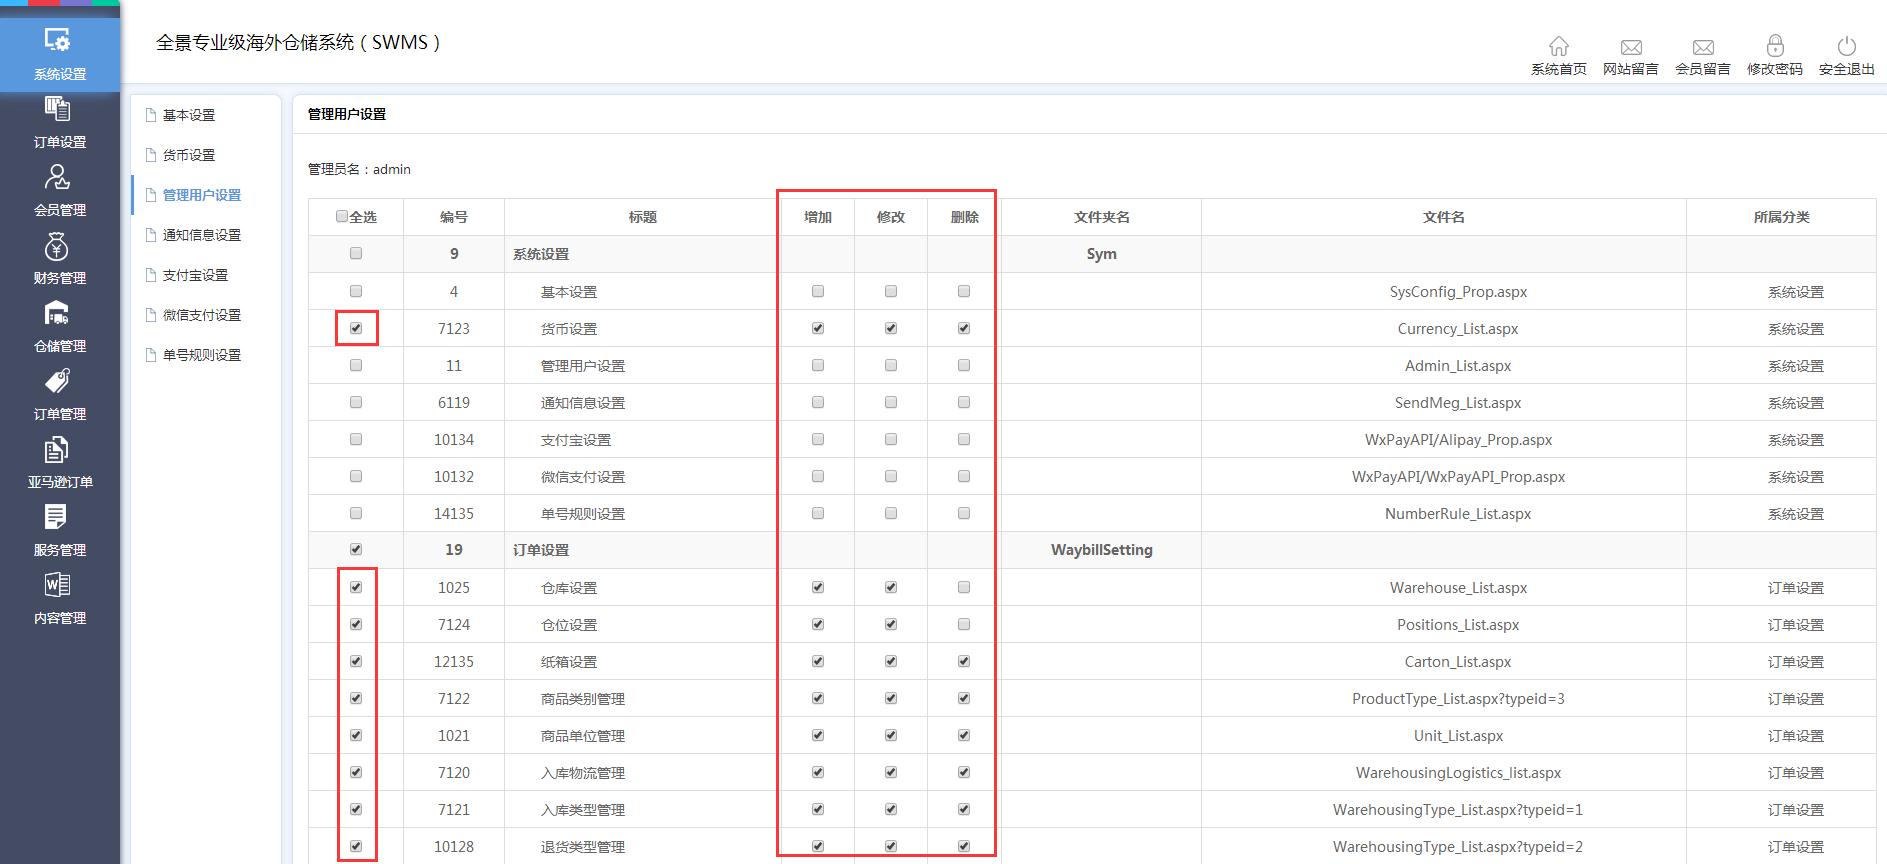Viewport: 1887px width, 864px height.
Task: Check the 增加 box for 基本设置 row
Action: coord(818,291)
